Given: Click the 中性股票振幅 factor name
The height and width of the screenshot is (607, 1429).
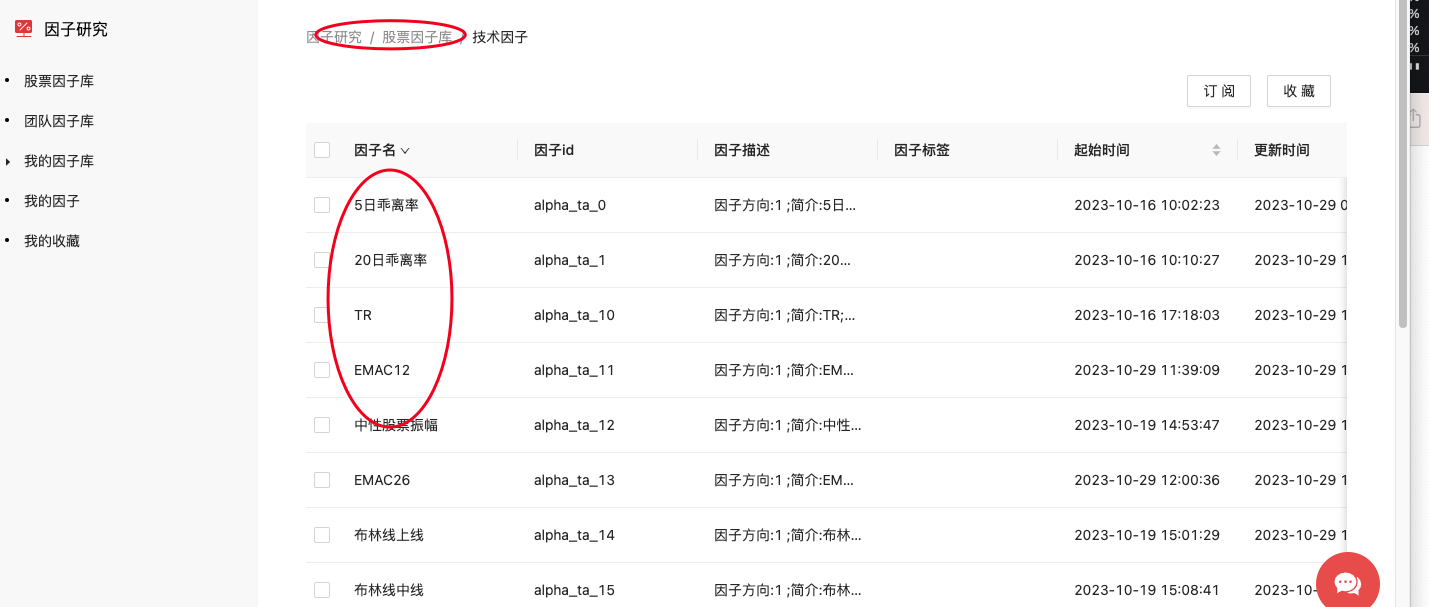Looking at the screenshot, I should tap(396, 425).
